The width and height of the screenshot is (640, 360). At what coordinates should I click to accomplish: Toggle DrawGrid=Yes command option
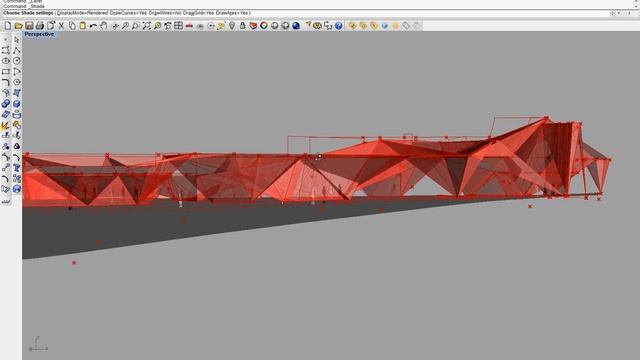click(x=198, y=13)
